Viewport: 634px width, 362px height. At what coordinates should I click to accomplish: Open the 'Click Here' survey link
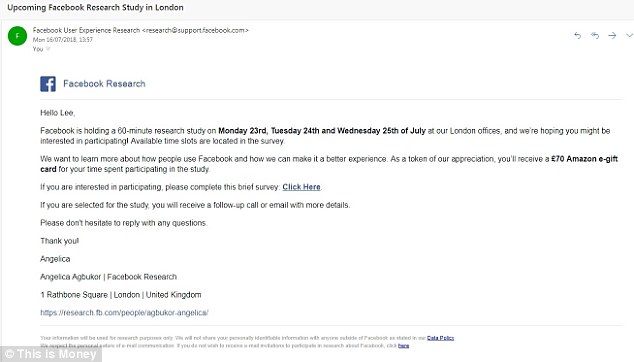click(301, 187)
